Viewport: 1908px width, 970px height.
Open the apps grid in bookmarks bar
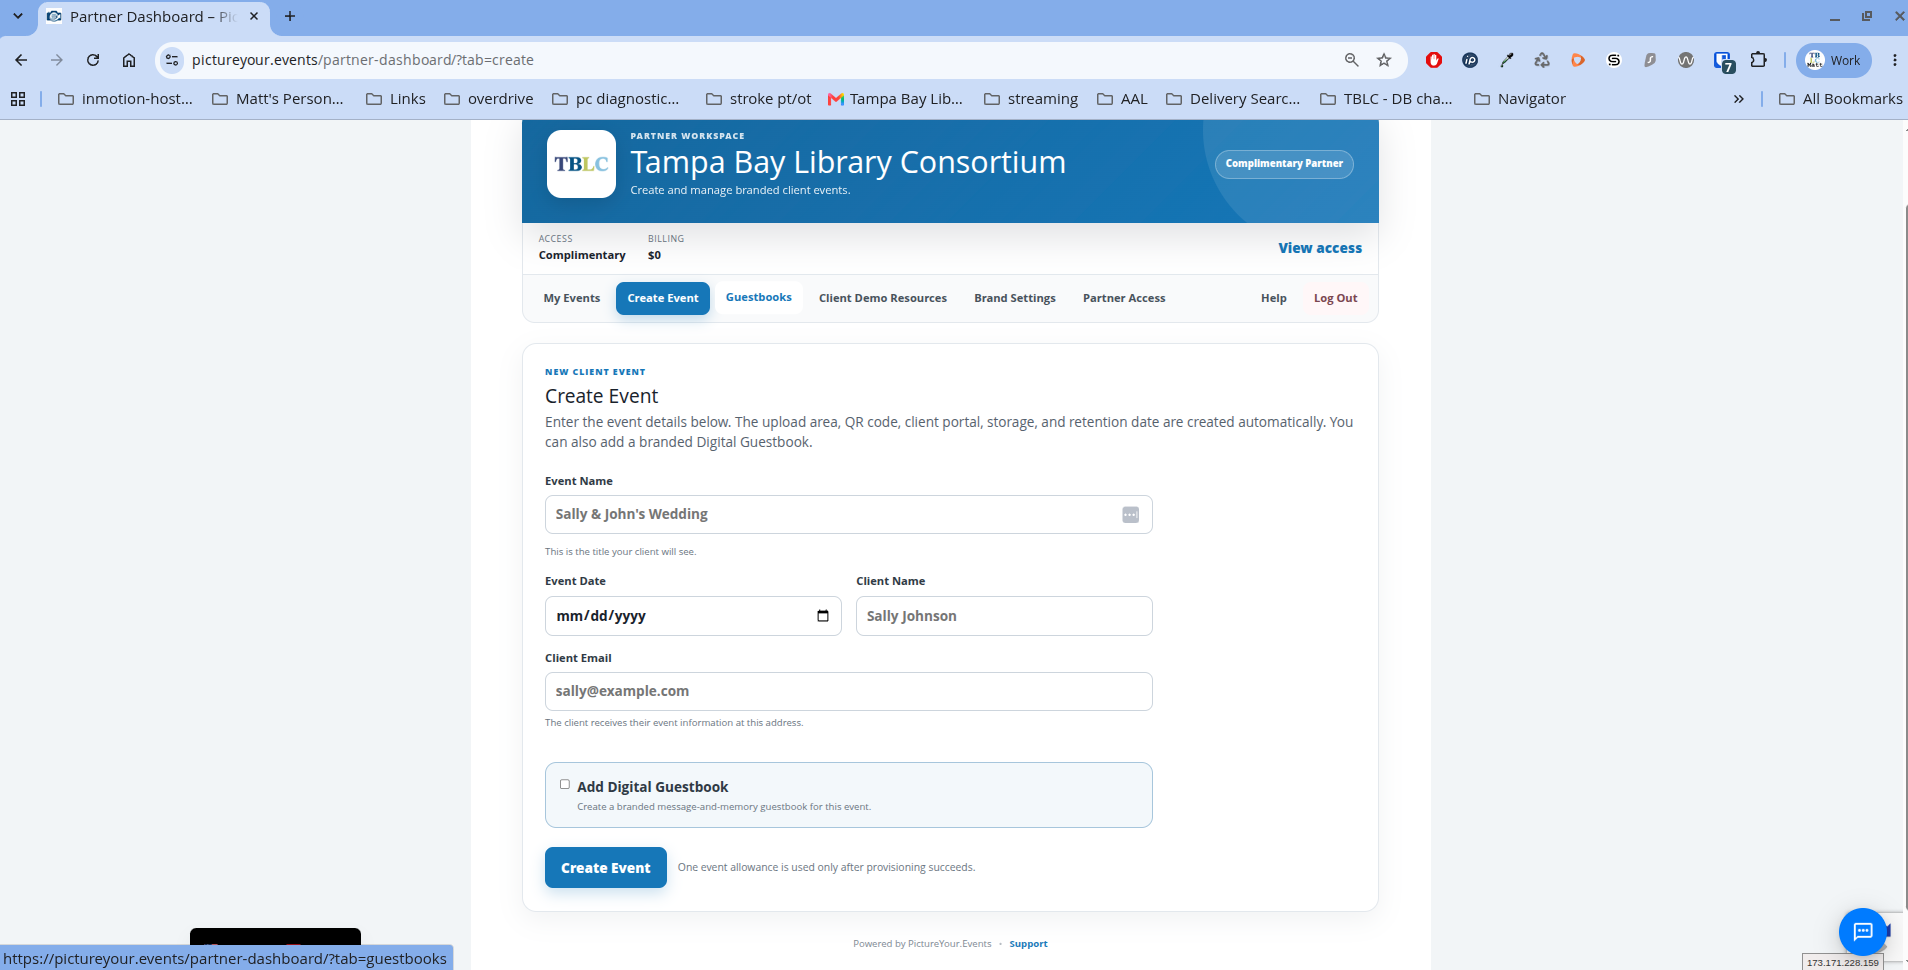(18, 99)
